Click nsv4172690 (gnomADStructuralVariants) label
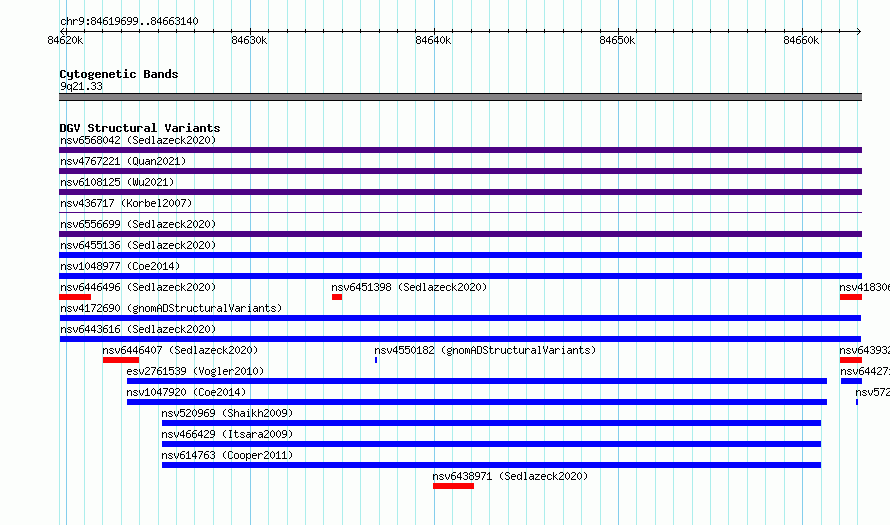The image size is (890, 525). click(x=171, y=308)
